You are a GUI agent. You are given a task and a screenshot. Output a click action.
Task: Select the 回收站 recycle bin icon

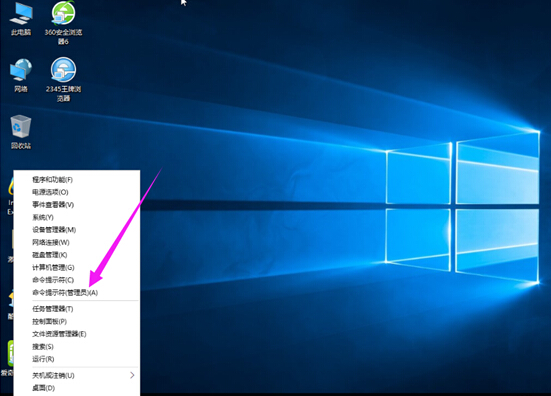click(21, 132)
